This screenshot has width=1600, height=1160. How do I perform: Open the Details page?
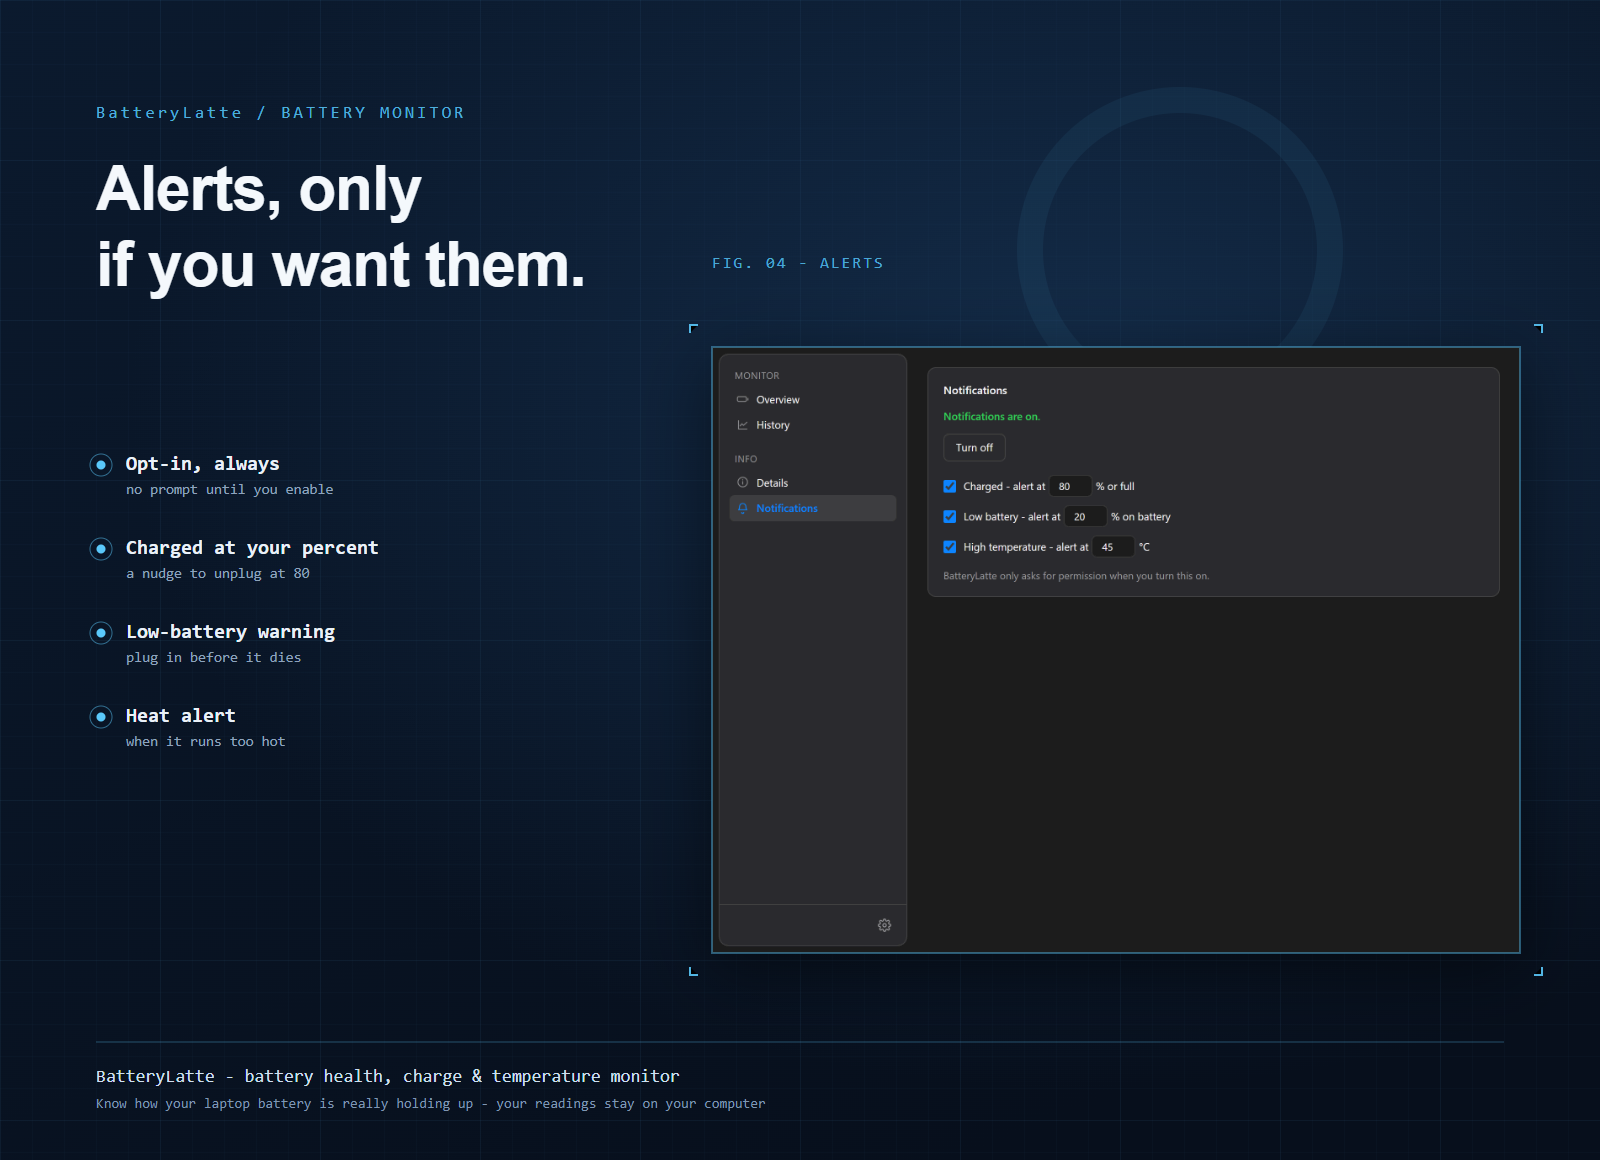pyautogui.click(x=812, y=482)
